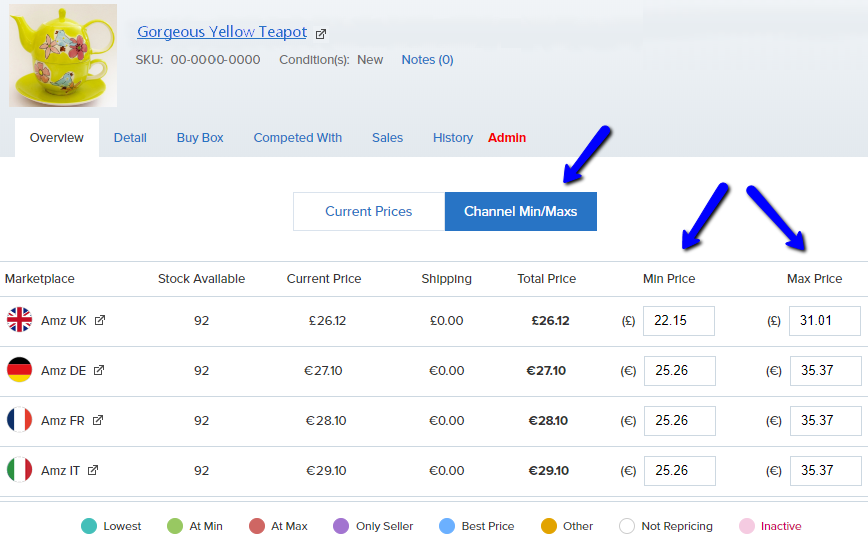Image resolution: width=868 pixels, height=548 pixels.
Task: Open Amz UK external link icon
Action: [100, 321]
